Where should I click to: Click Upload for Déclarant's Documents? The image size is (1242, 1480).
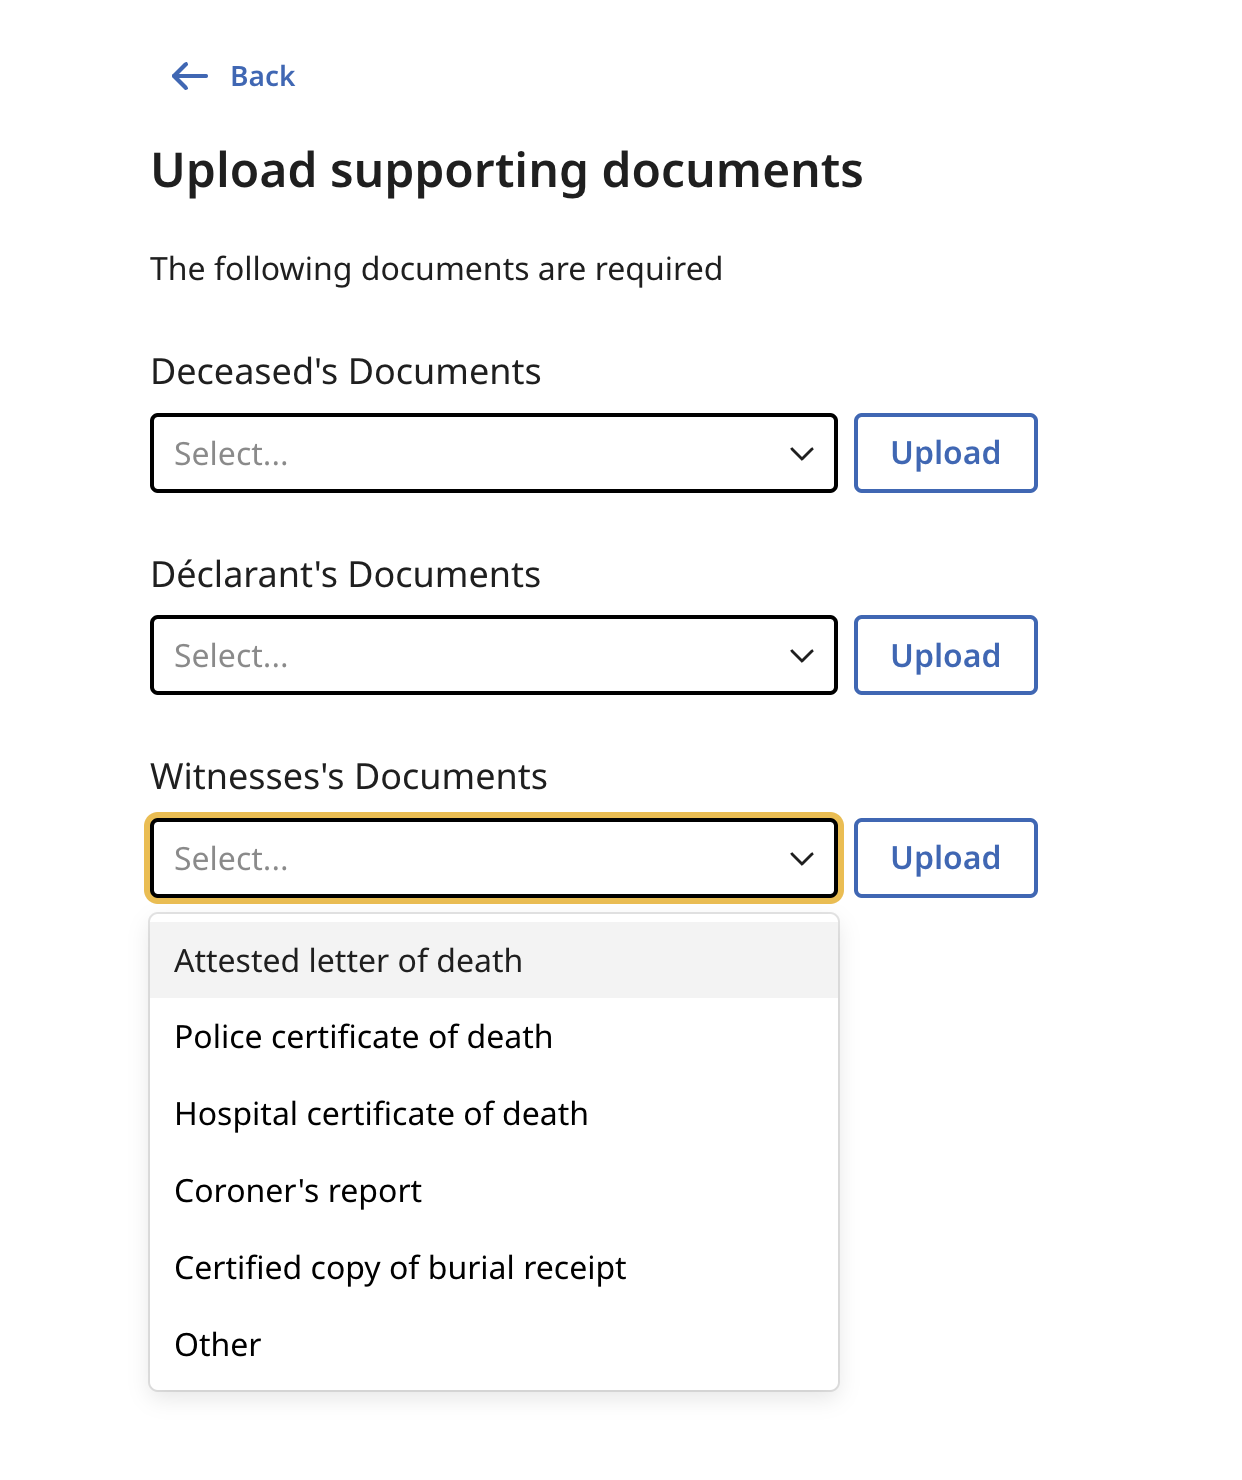click(945, 655)
